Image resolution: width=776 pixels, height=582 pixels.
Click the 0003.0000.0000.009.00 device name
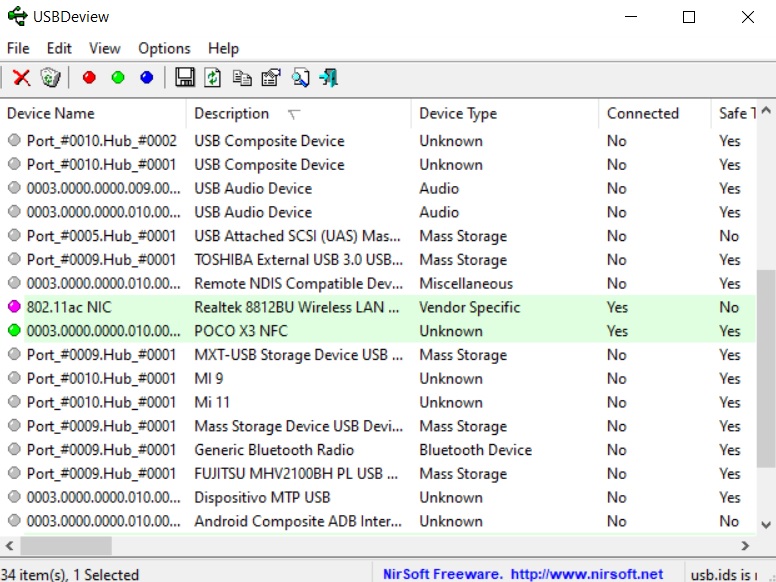[x=103, y=188]
